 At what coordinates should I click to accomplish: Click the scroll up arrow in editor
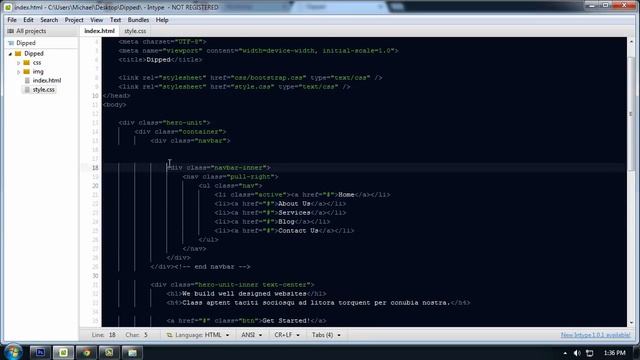coord(631,42)
